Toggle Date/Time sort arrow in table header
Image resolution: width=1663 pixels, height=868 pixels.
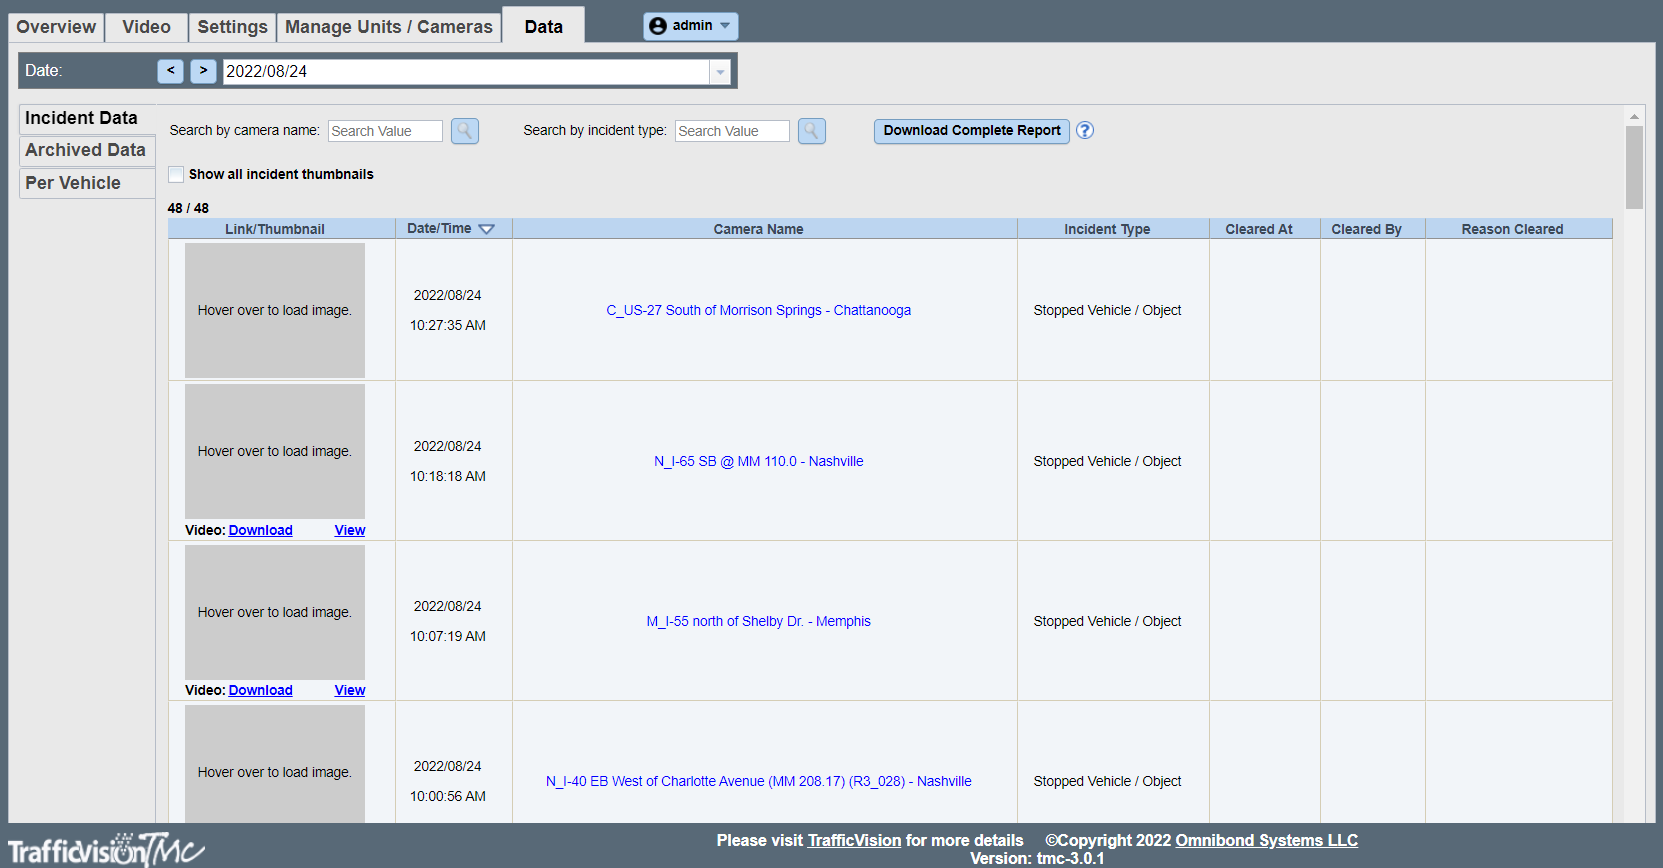487,229
